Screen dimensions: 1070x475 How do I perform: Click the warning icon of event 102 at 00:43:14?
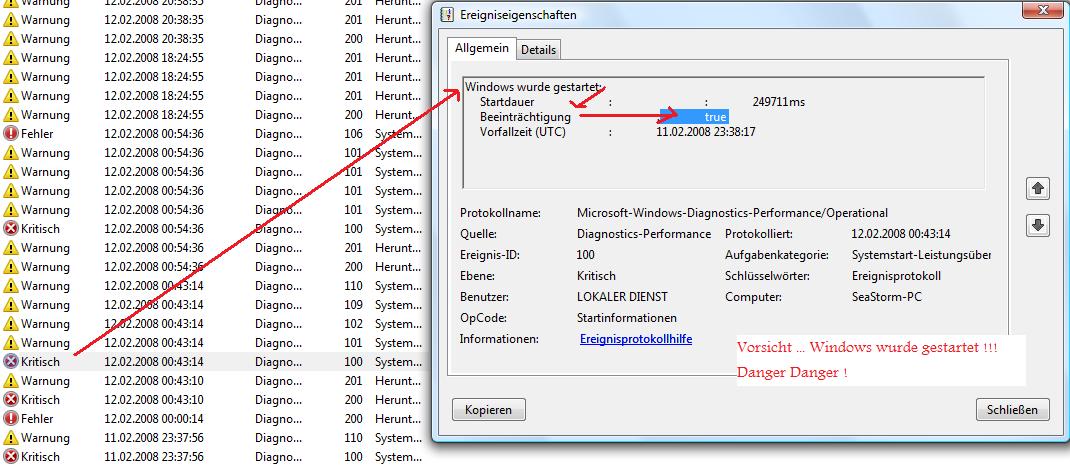[10, 323]
